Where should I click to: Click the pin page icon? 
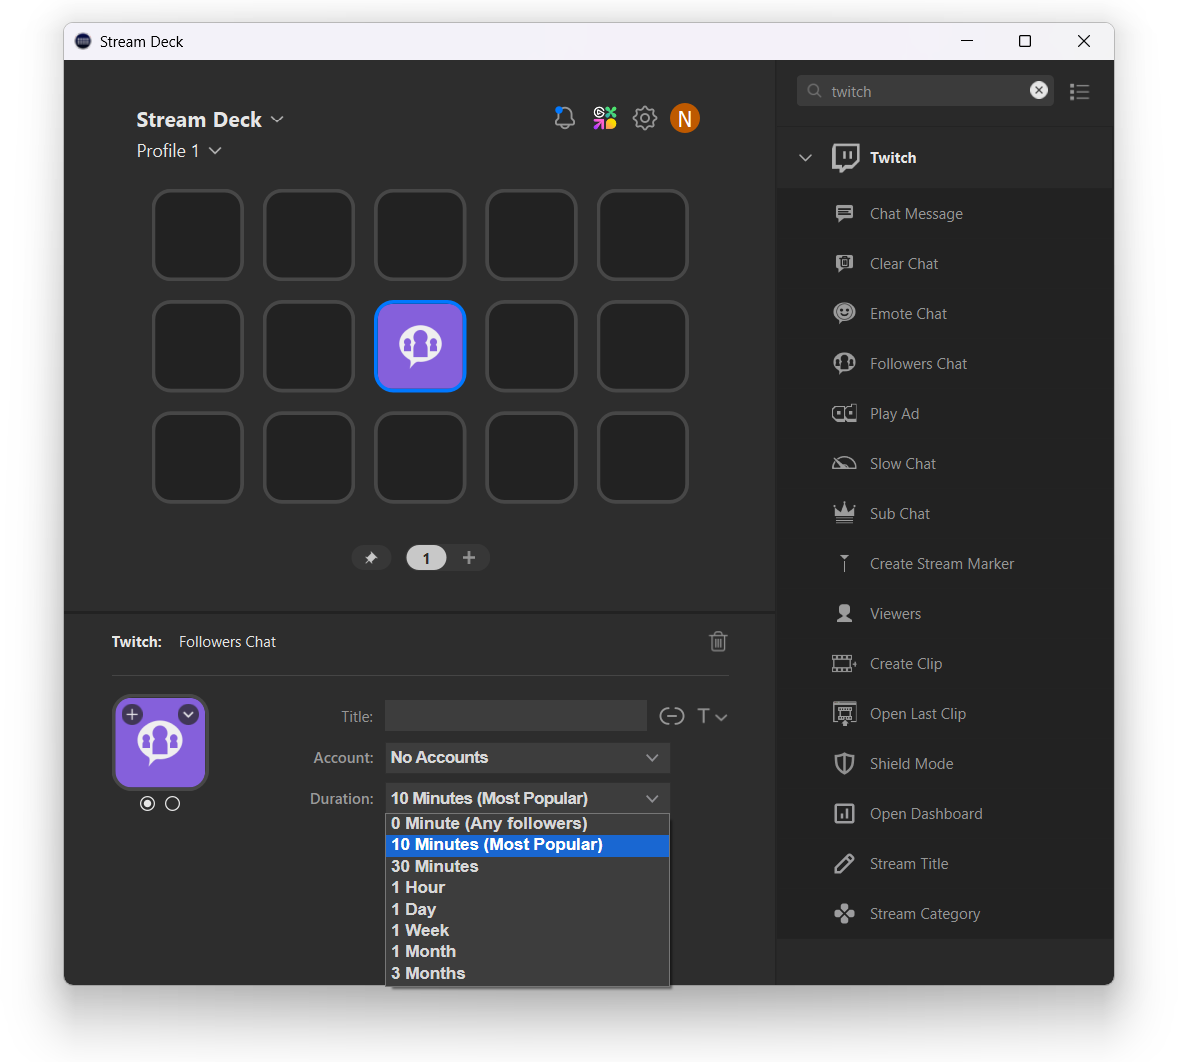(371, 558)
